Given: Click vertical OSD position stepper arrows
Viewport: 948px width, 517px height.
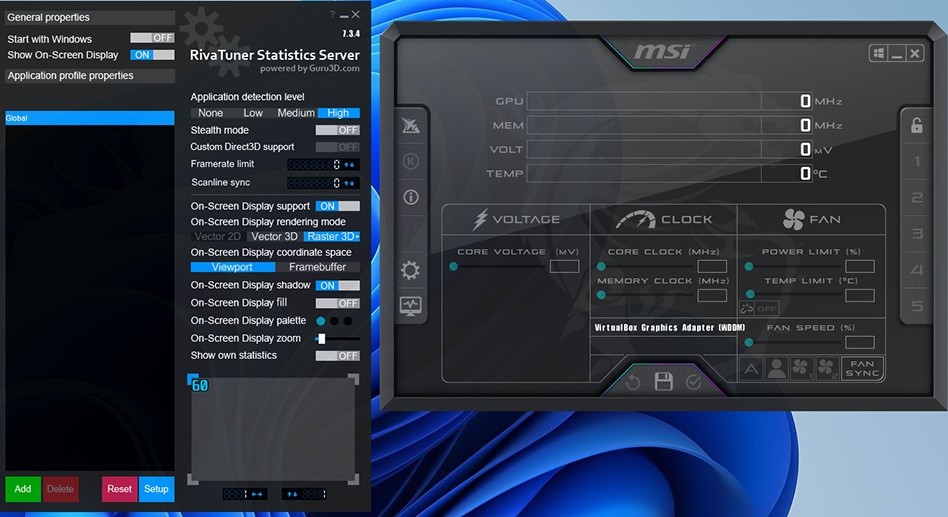Looking at the screenshot, I should (x=292, y=494).
